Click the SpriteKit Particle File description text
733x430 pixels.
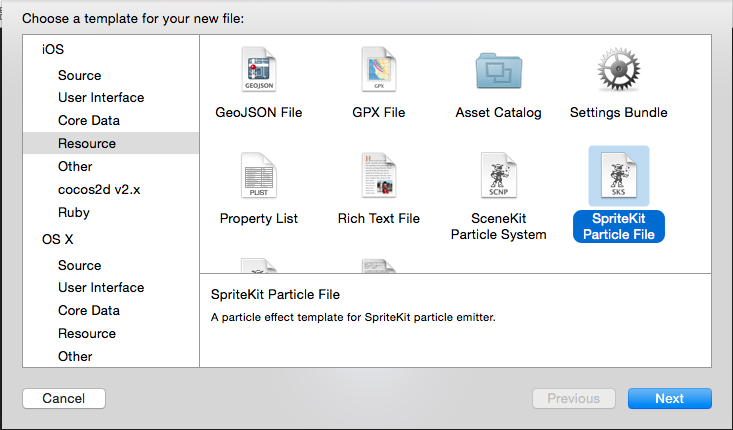tap(353, 317)
